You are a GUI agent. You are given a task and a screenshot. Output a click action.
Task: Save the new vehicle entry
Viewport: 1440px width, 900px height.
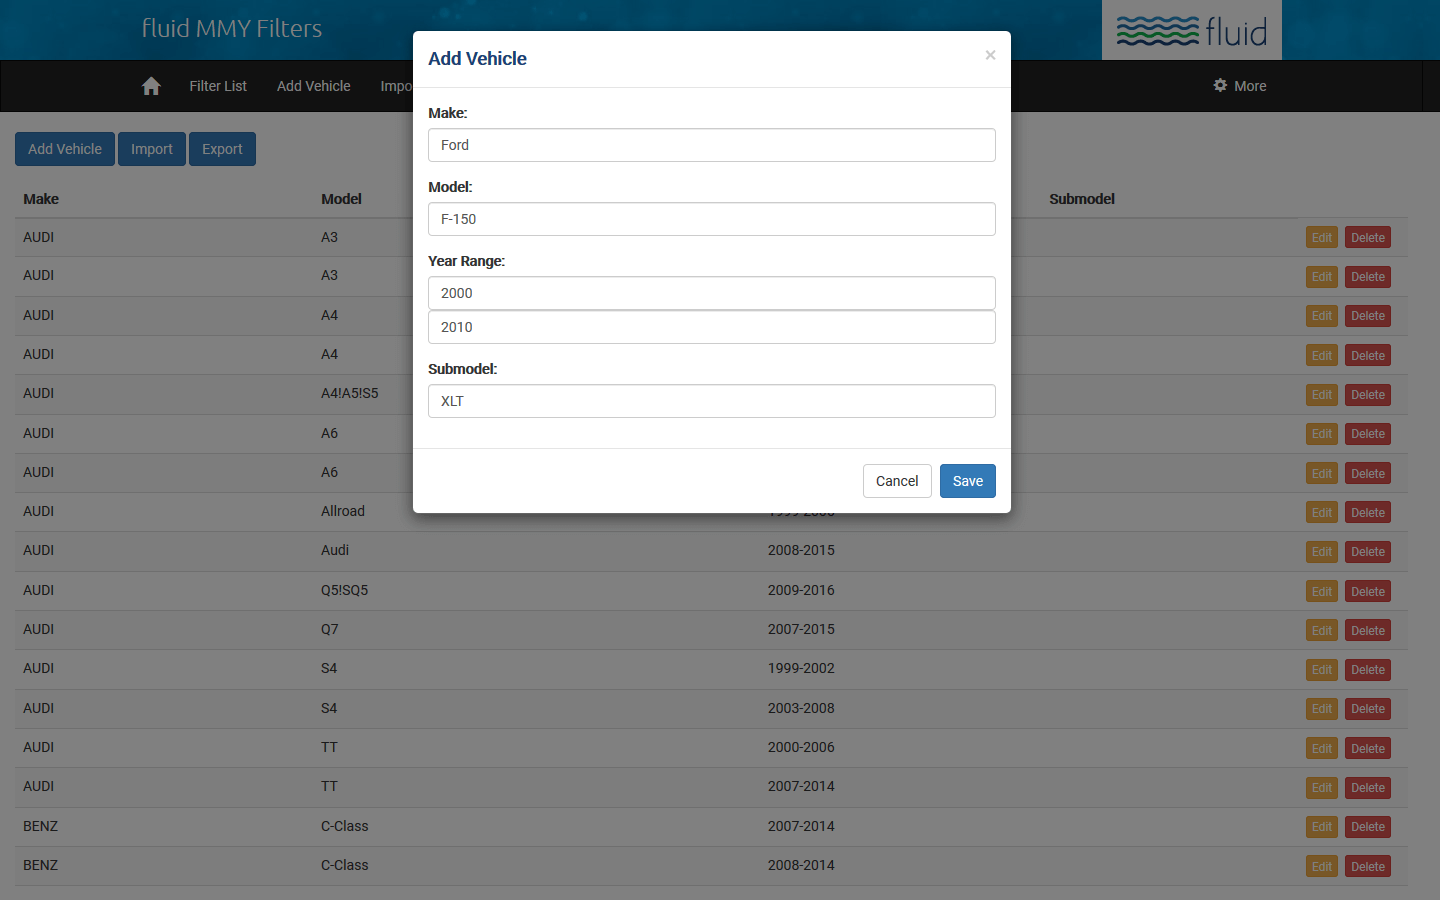[967, 481]
